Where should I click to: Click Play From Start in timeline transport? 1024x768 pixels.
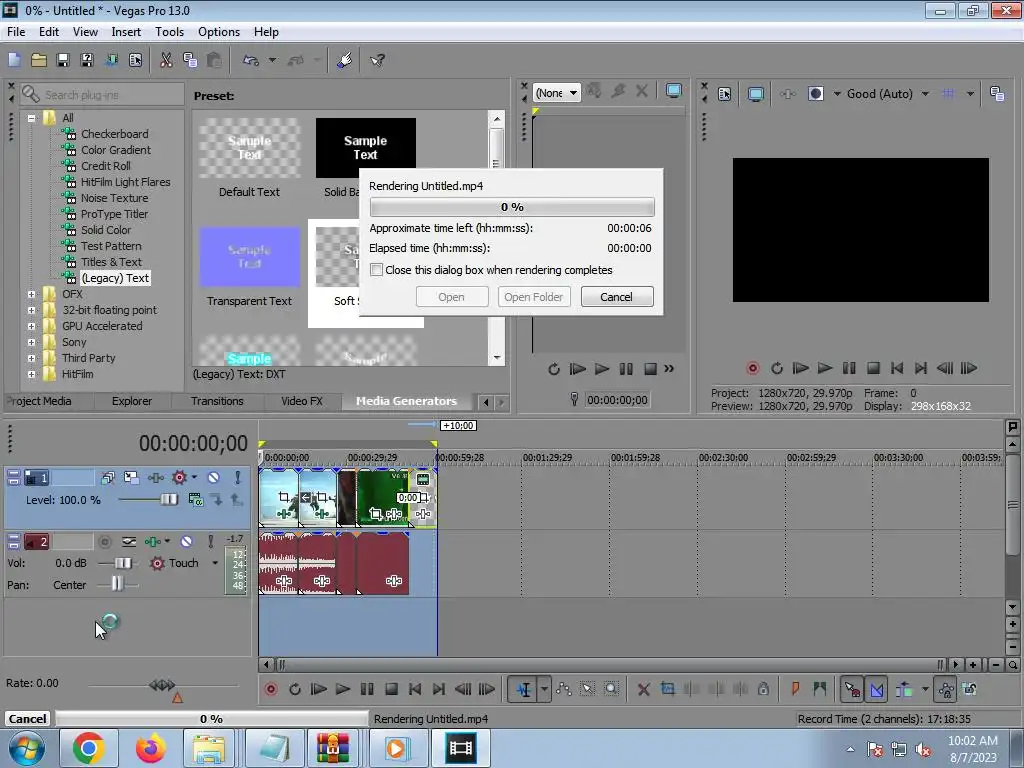click(x=318, y=689)
